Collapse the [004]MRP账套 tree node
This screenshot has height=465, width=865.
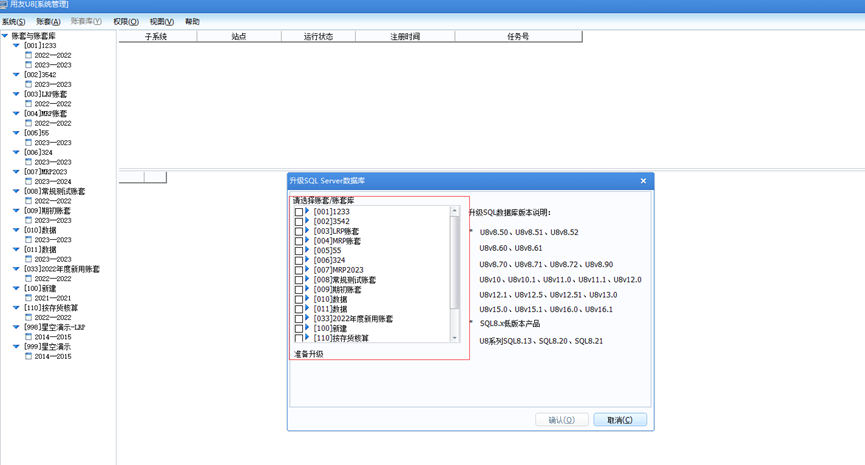point(16,113)
